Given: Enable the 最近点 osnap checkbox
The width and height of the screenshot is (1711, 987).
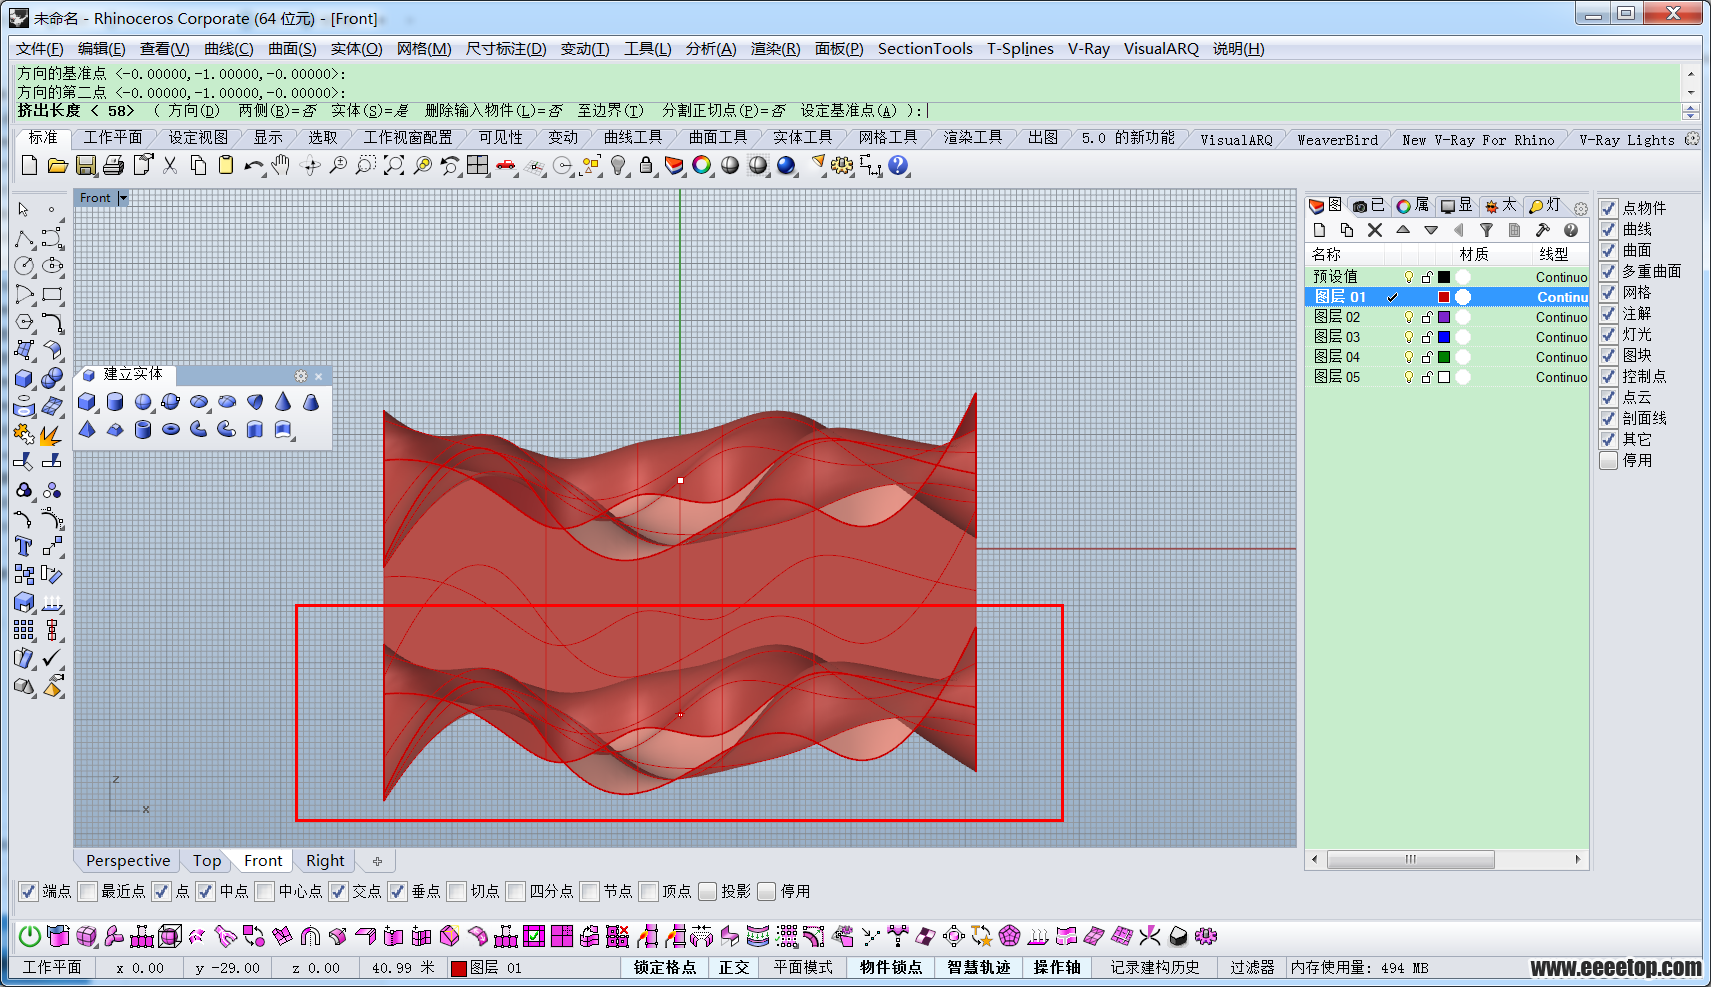Looking at the screenshot, I should tap(88, 891).
